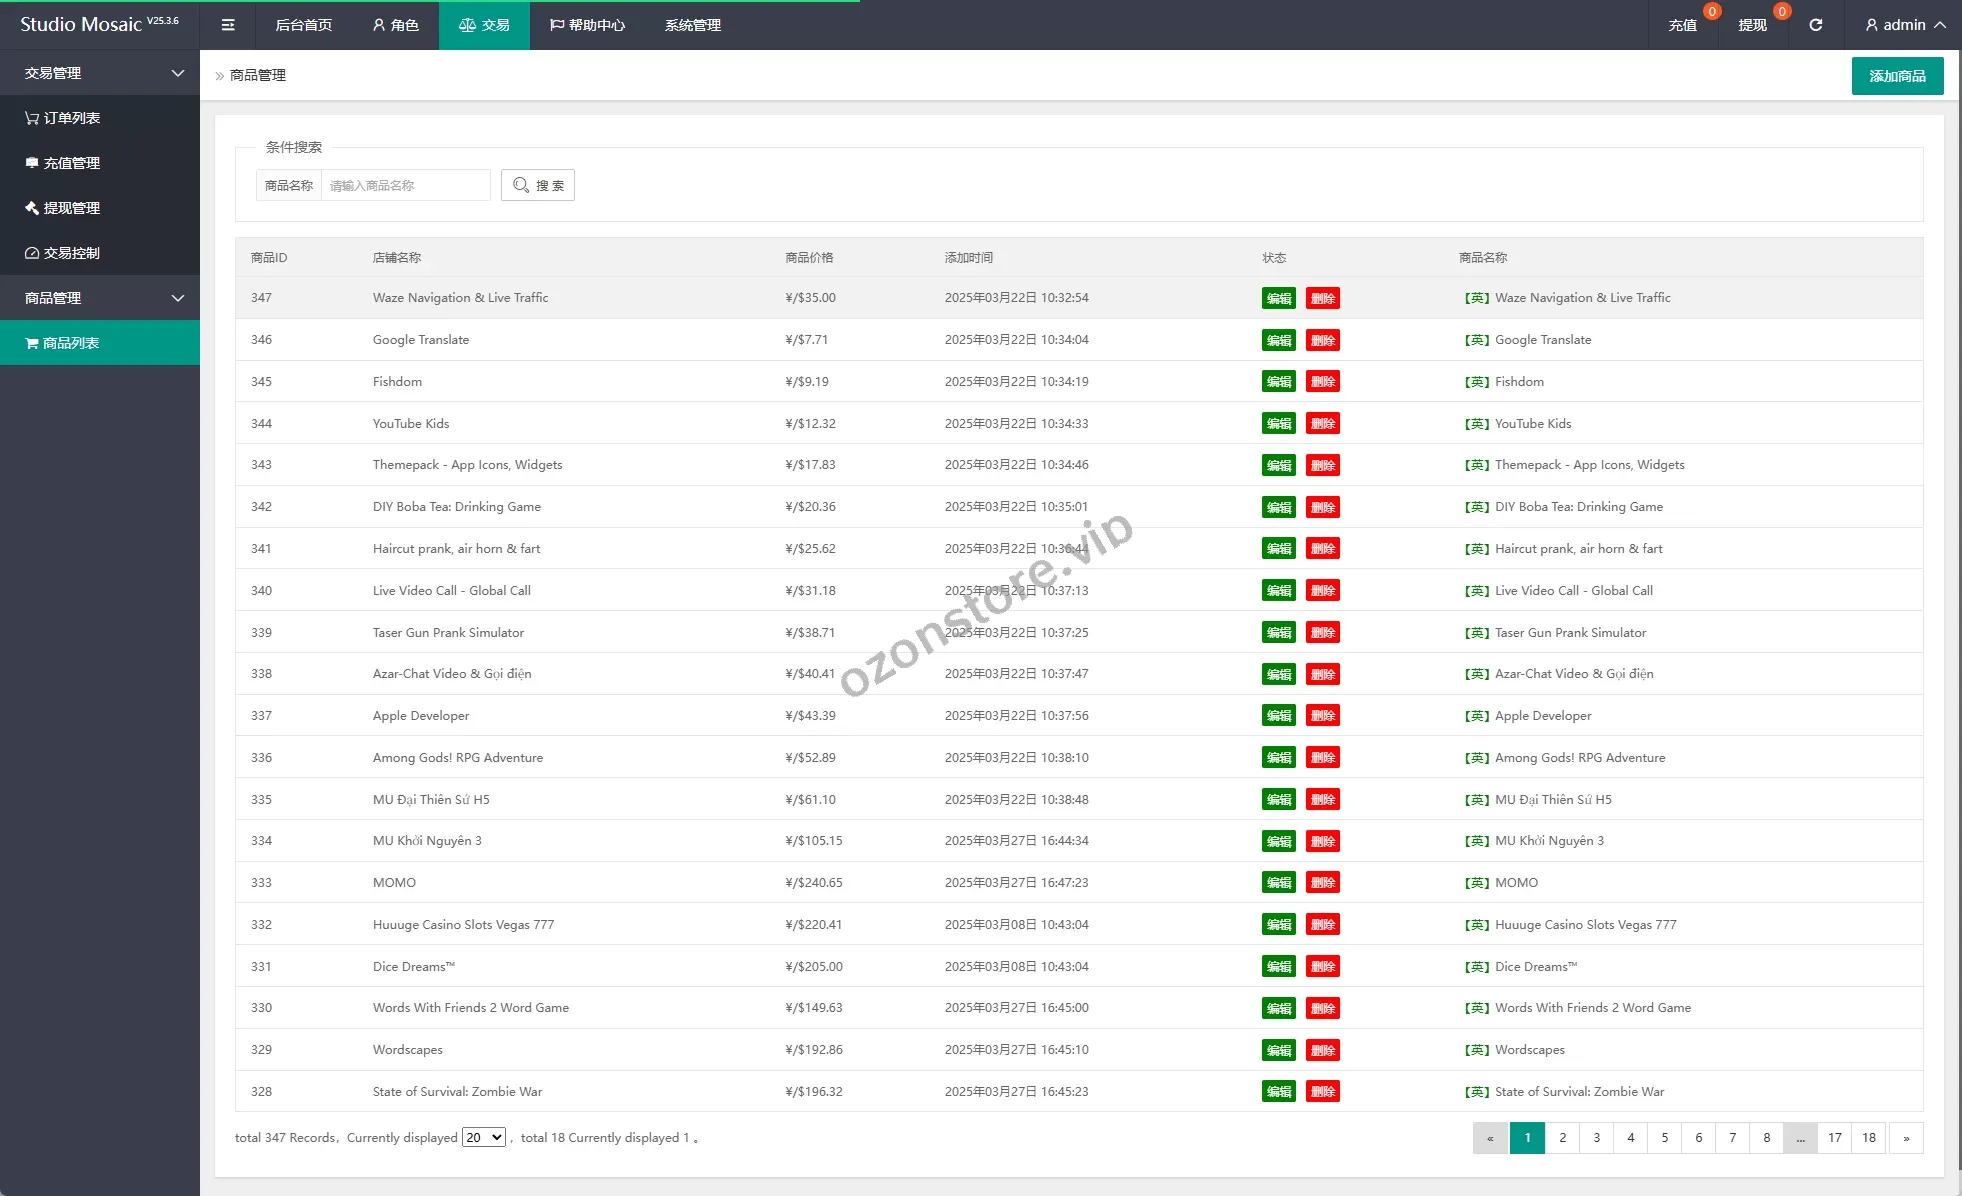Open the records-per-page 20 dropdown
The width and height of the screenshot is (1962, 1196).
[483, 1137]
